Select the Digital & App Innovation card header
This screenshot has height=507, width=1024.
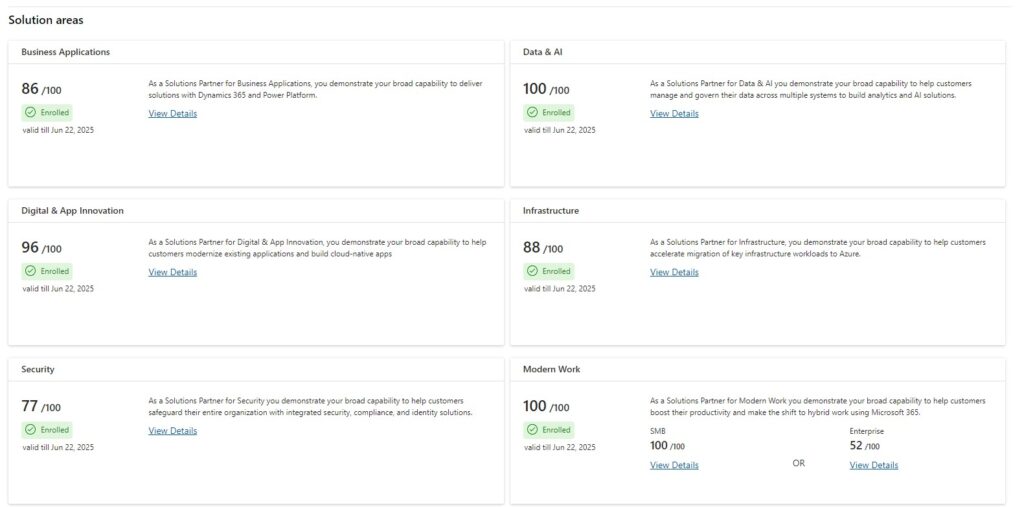click(x=256, y=211)
